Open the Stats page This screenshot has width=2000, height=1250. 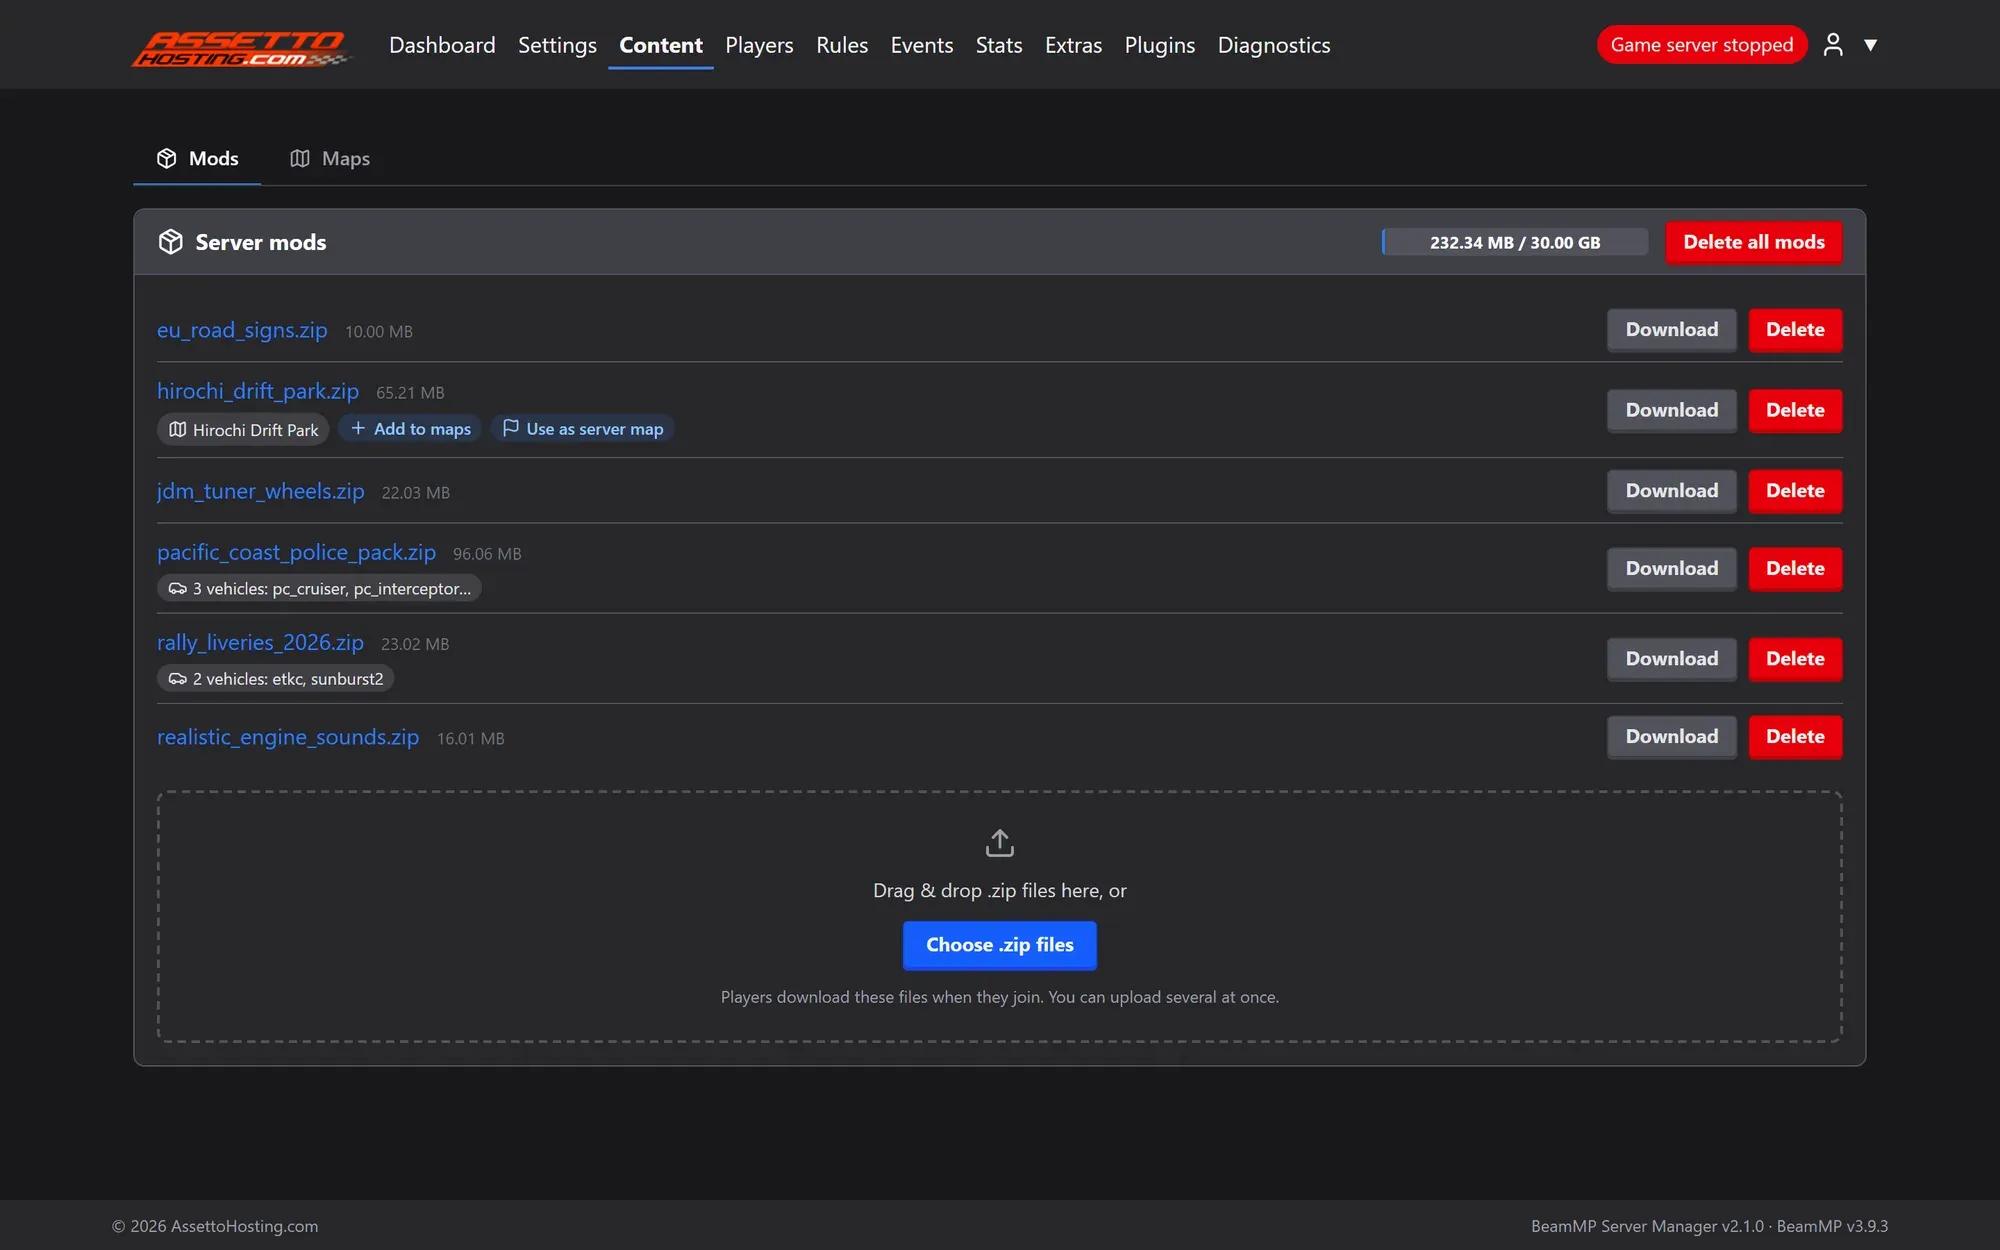pos(999,45)
